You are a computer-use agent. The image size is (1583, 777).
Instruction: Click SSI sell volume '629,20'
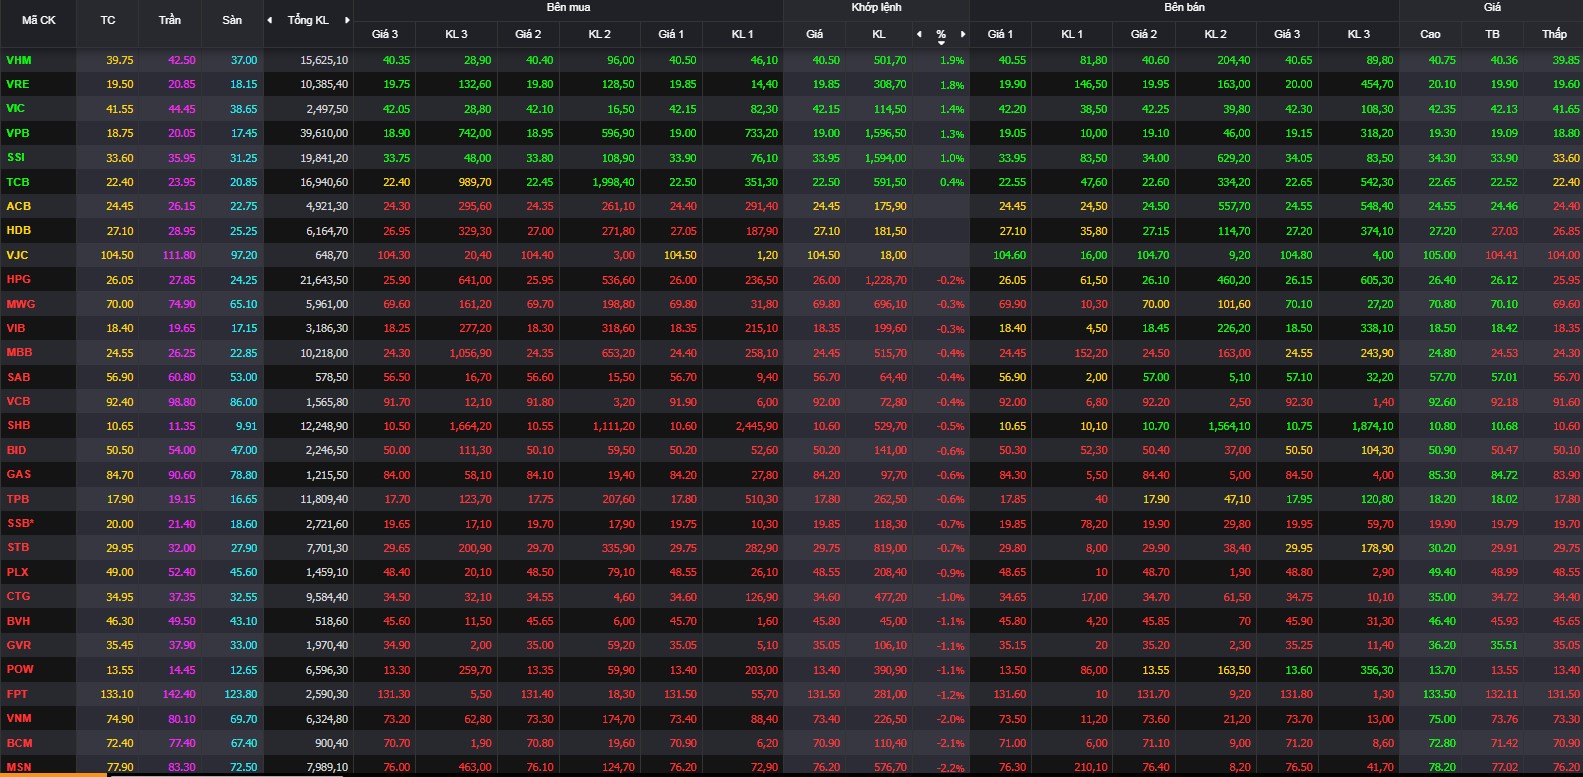[x=1233, y=158]
